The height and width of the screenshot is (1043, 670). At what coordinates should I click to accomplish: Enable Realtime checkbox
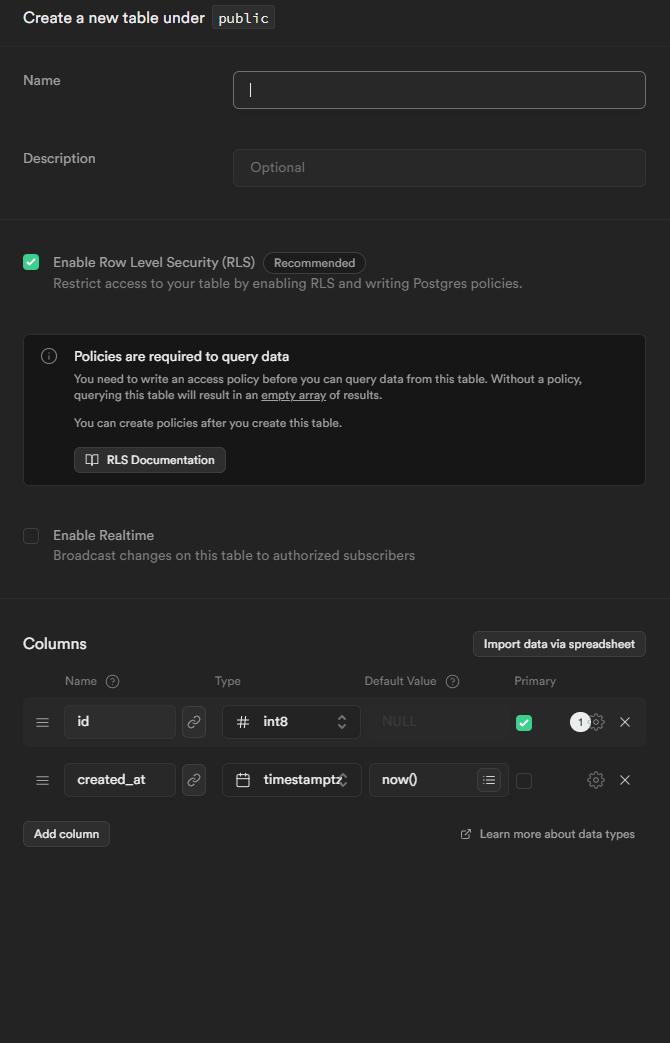[x=32, y=536]
